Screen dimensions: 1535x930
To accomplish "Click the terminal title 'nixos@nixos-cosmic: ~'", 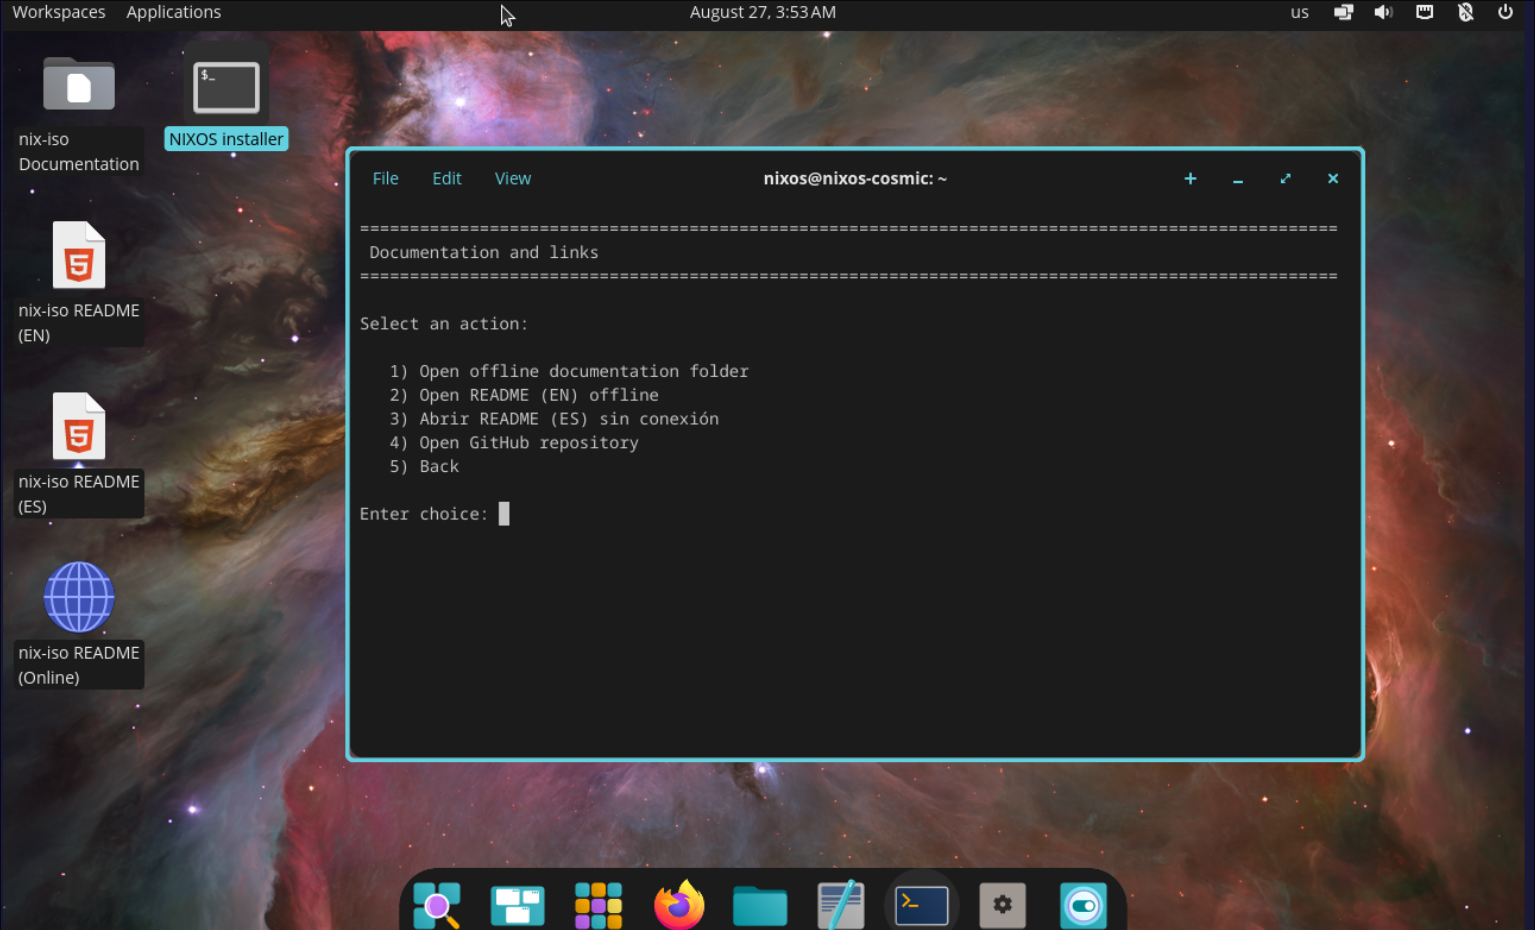I will tap(855, 178).
